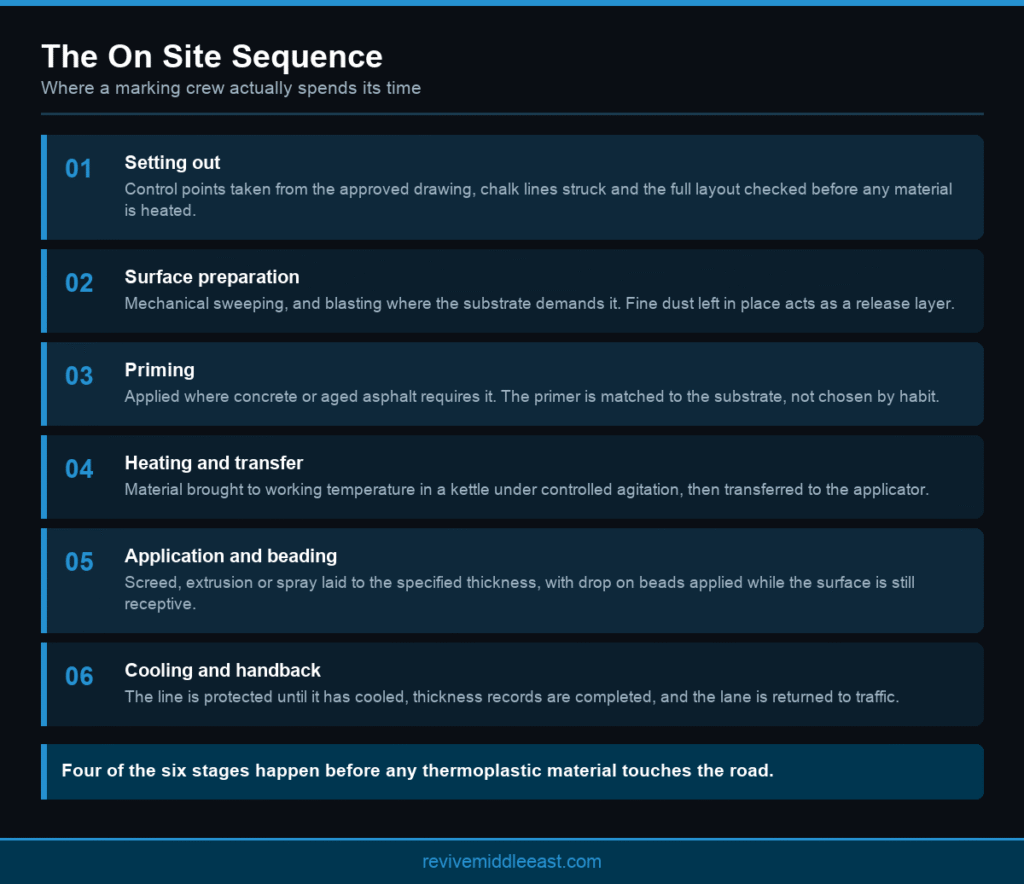Click The On Site Sequence title
1024x884 pixels.
pyautogui.click(x=212, y=56)
